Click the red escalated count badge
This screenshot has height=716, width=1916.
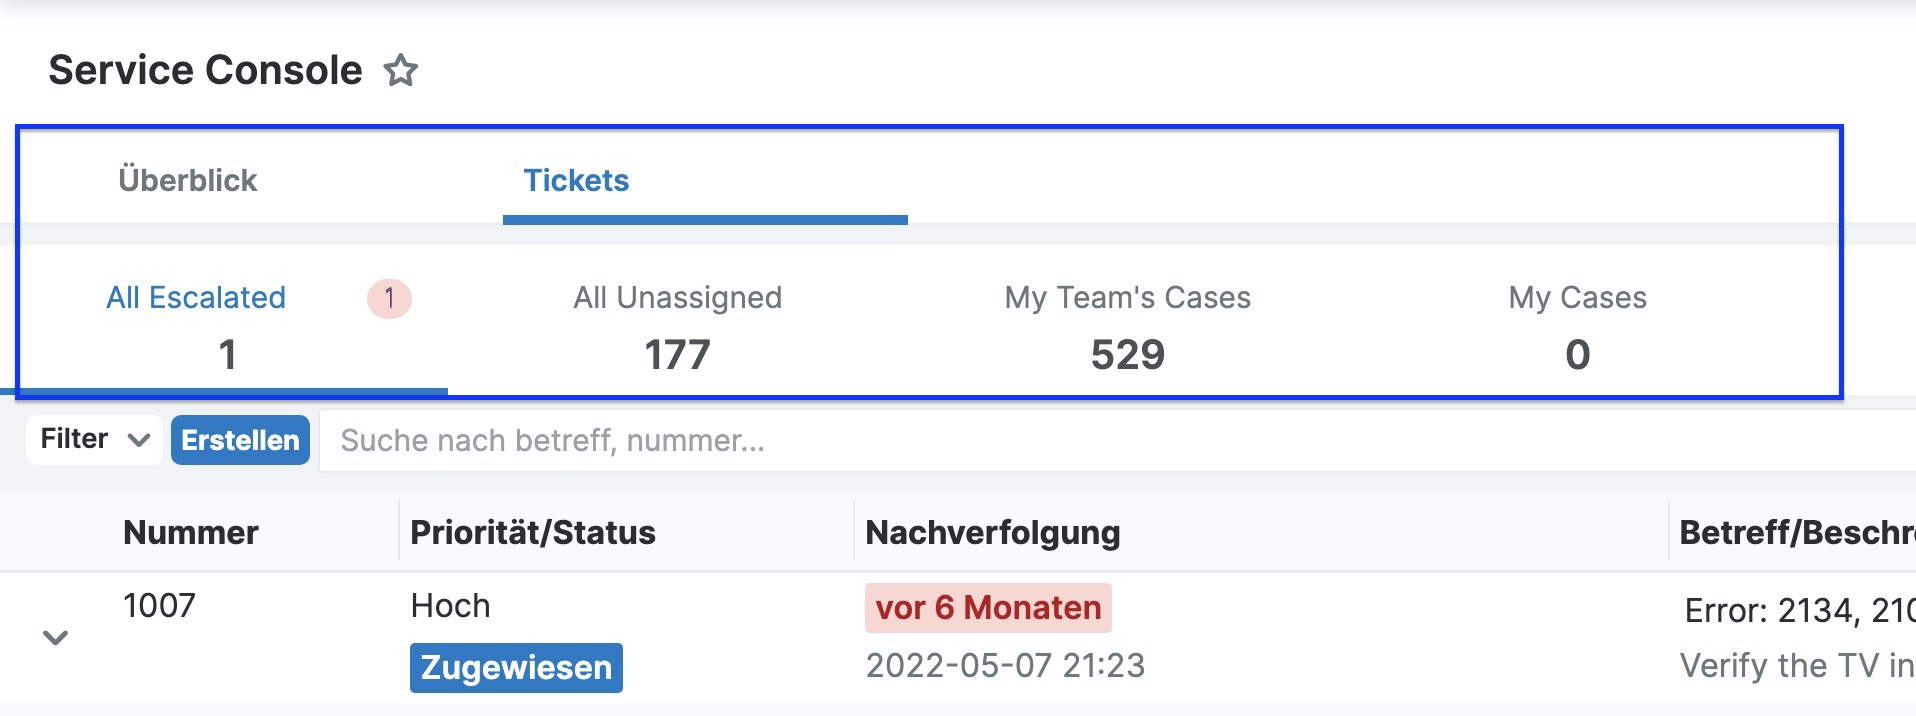[x=389, y=298]
